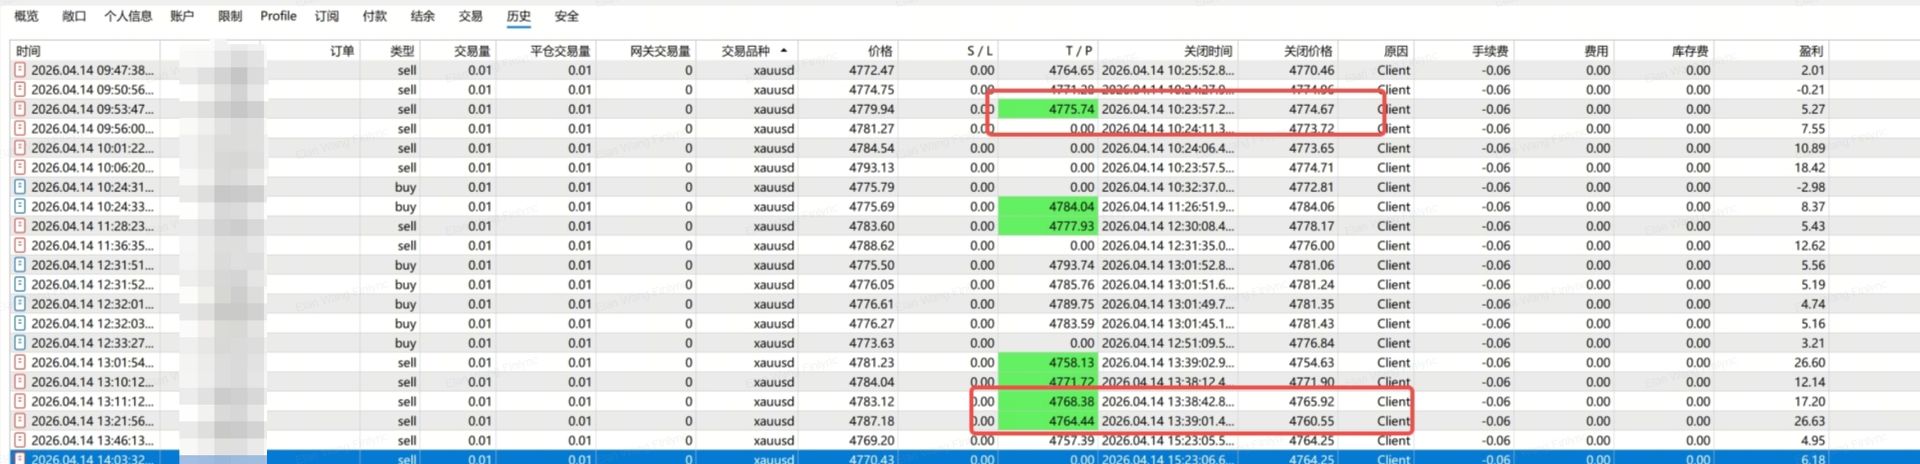
Task: Click the sell order icon for the 11:36:35 row
Action: pyautogui.click(x=20, y=246)
